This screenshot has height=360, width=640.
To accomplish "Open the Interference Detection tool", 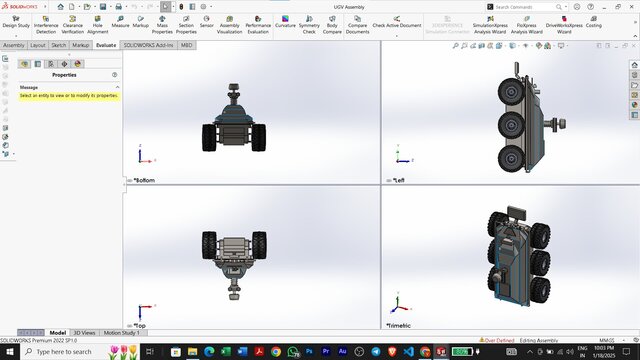I will [46, 25].
